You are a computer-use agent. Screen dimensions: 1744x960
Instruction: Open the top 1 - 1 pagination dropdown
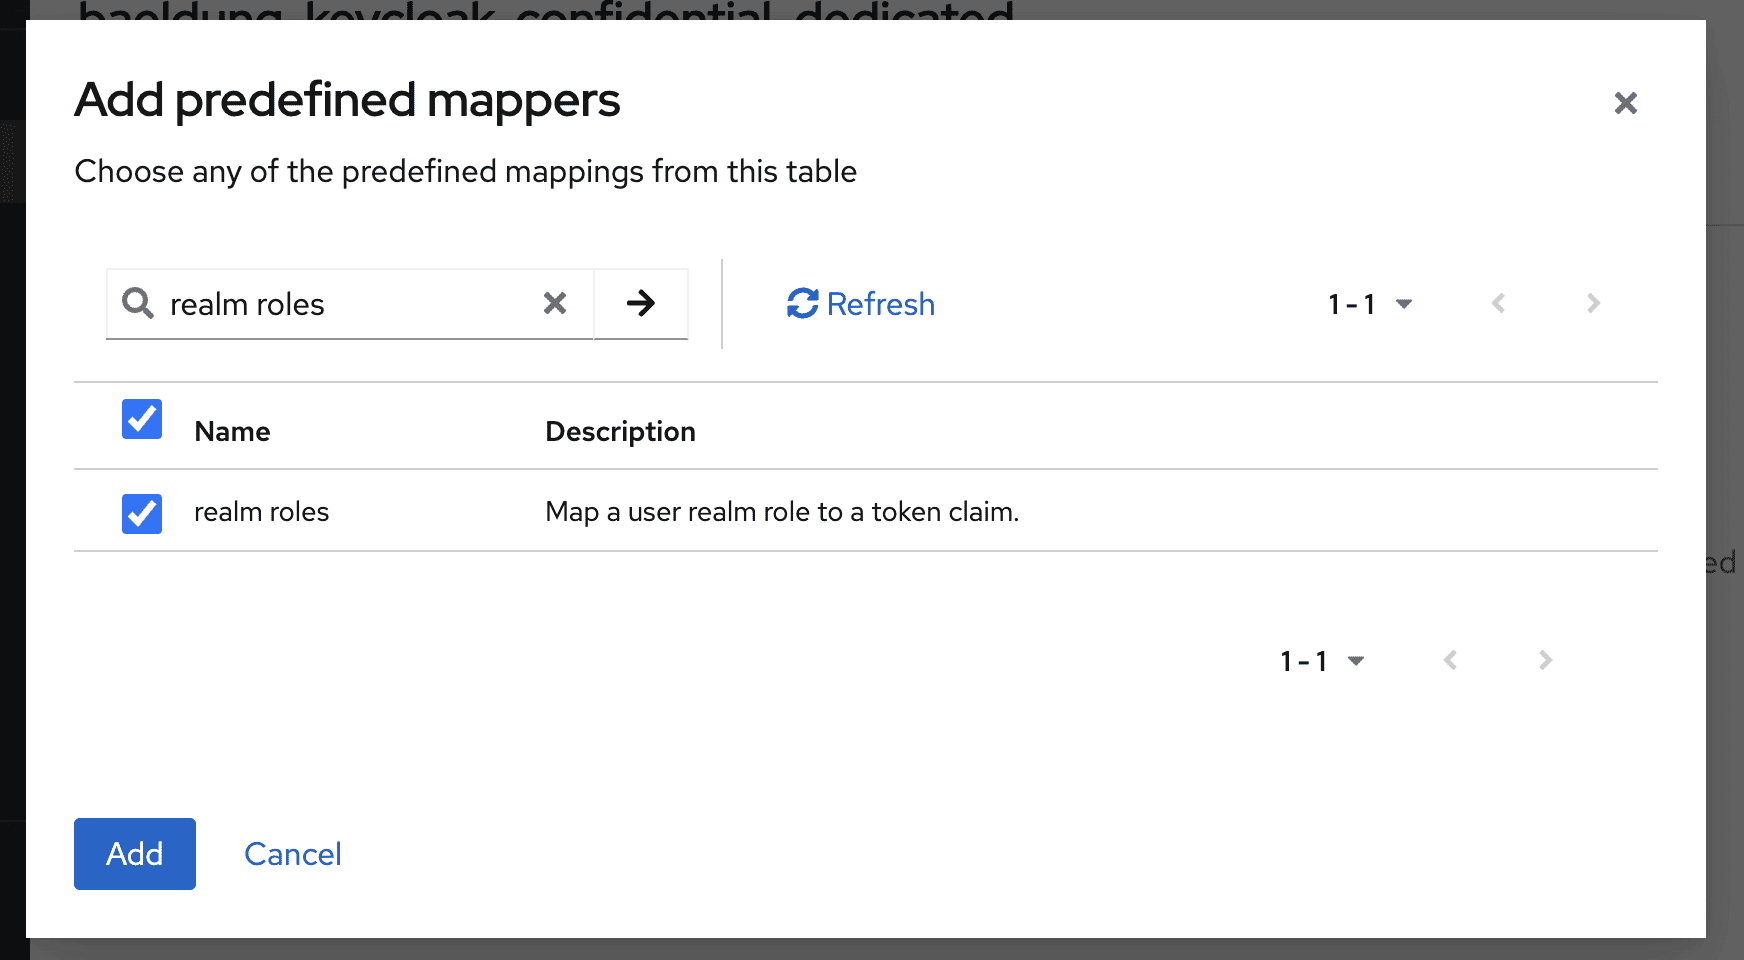click(1370, 304)
